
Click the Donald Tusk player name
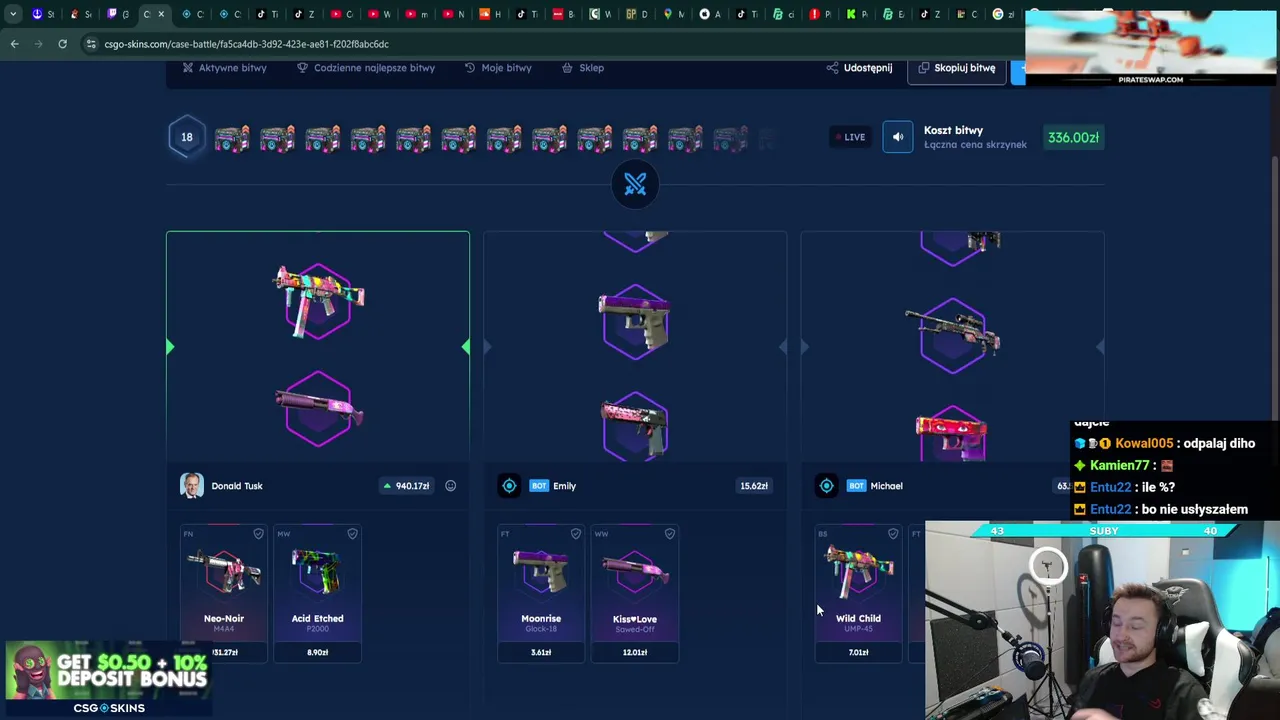[x=237, y=486]
